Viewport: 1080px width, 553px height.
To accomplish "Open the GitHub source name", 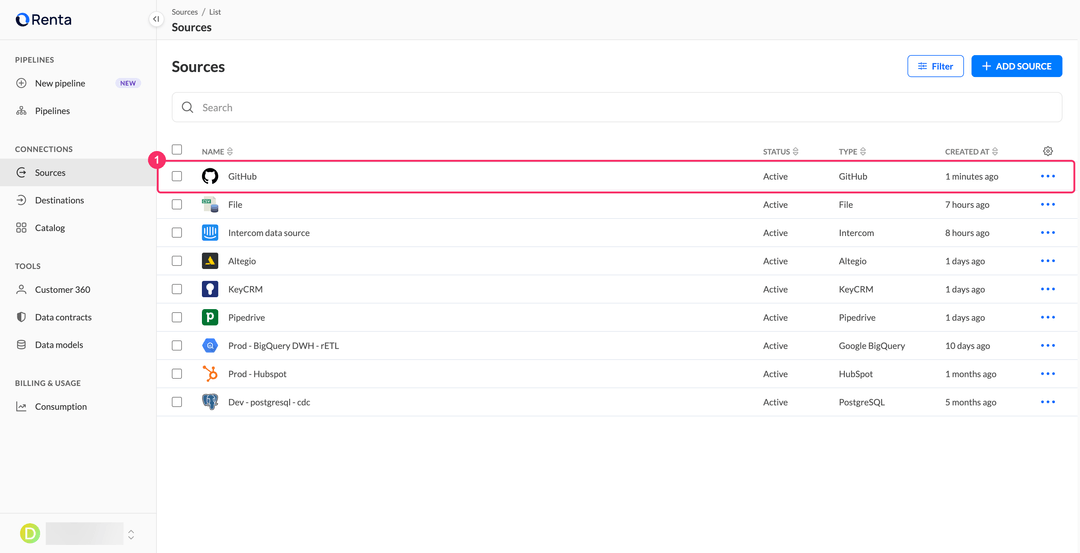I will click(x=242, y=177).
